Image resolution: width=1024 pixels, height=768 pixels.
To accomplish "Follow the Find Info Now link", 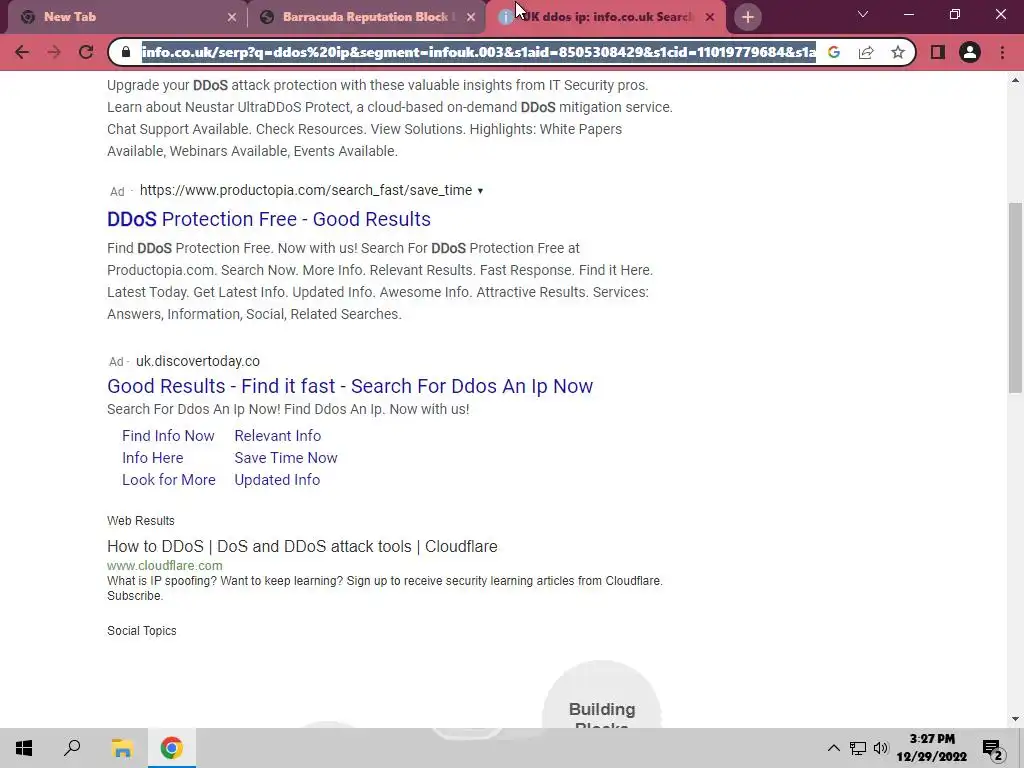I will click(x=168, y=436).
